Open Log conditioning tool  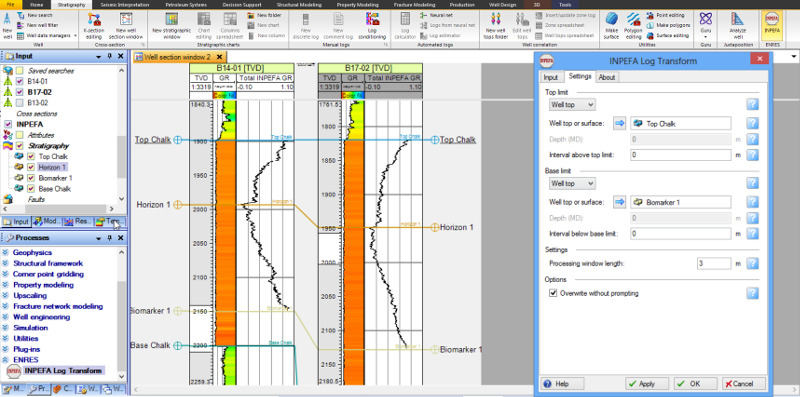point(371,26)
